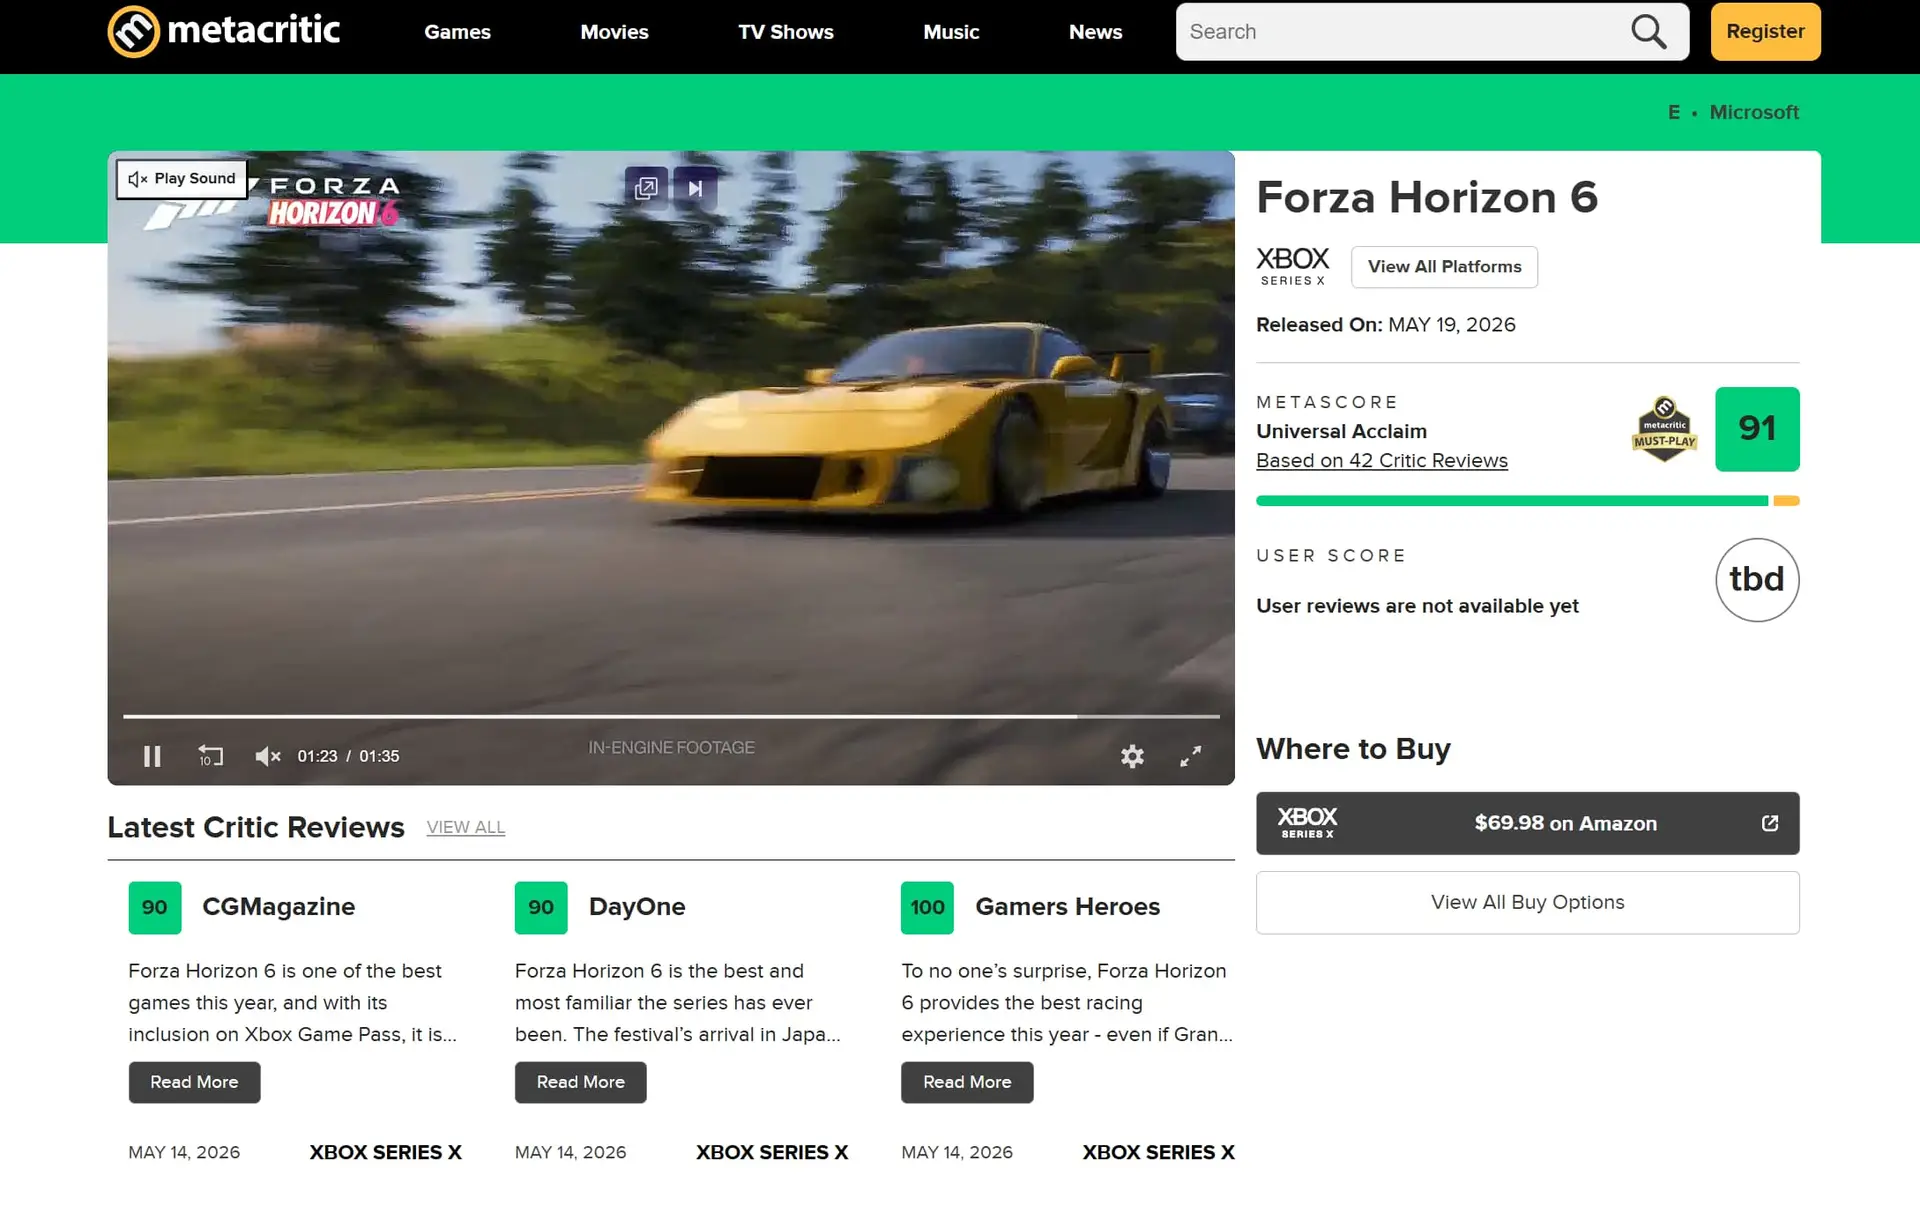Click the Microsoft publisher link

(x=1754, y=112)
